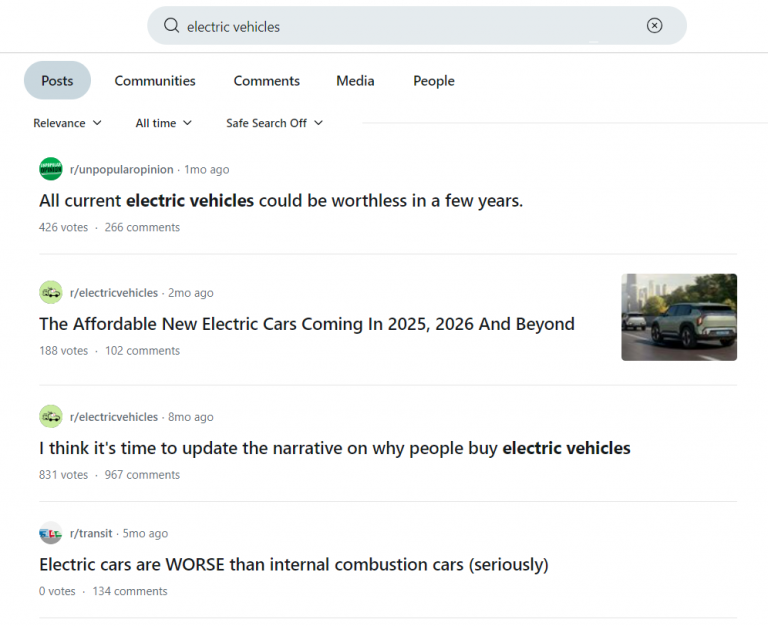Image resolution: width=768 pixels, height=626 pixels.
Task: Switch to the Comments tab
Action: 266,81
